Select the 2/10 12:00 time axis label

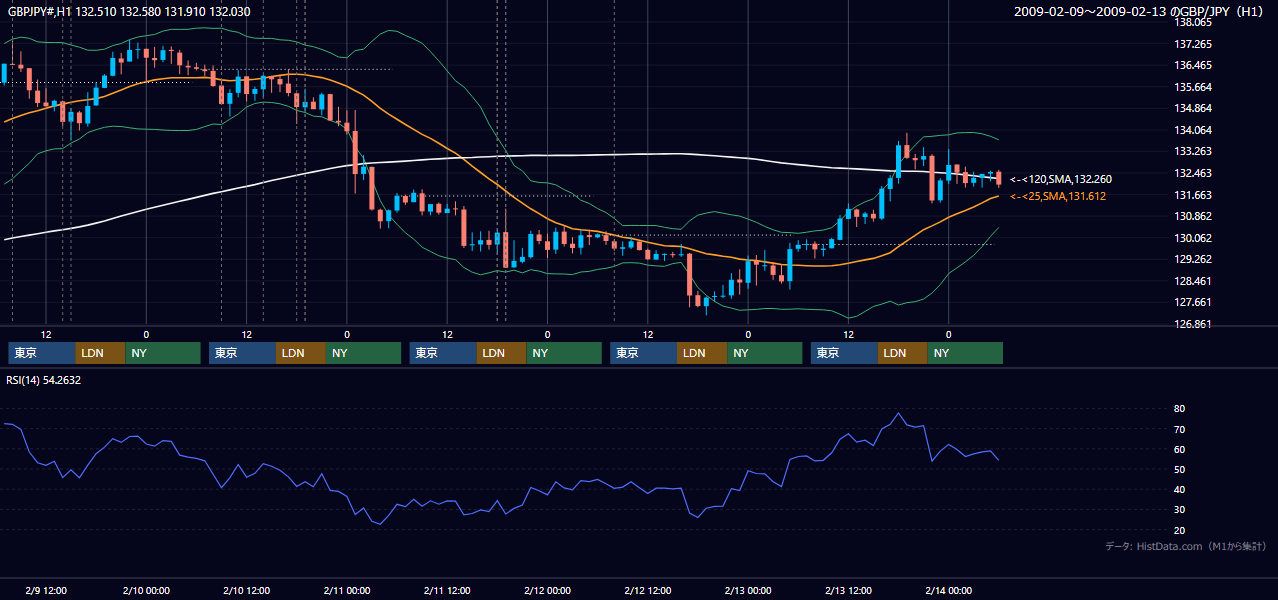pos(246,590)
